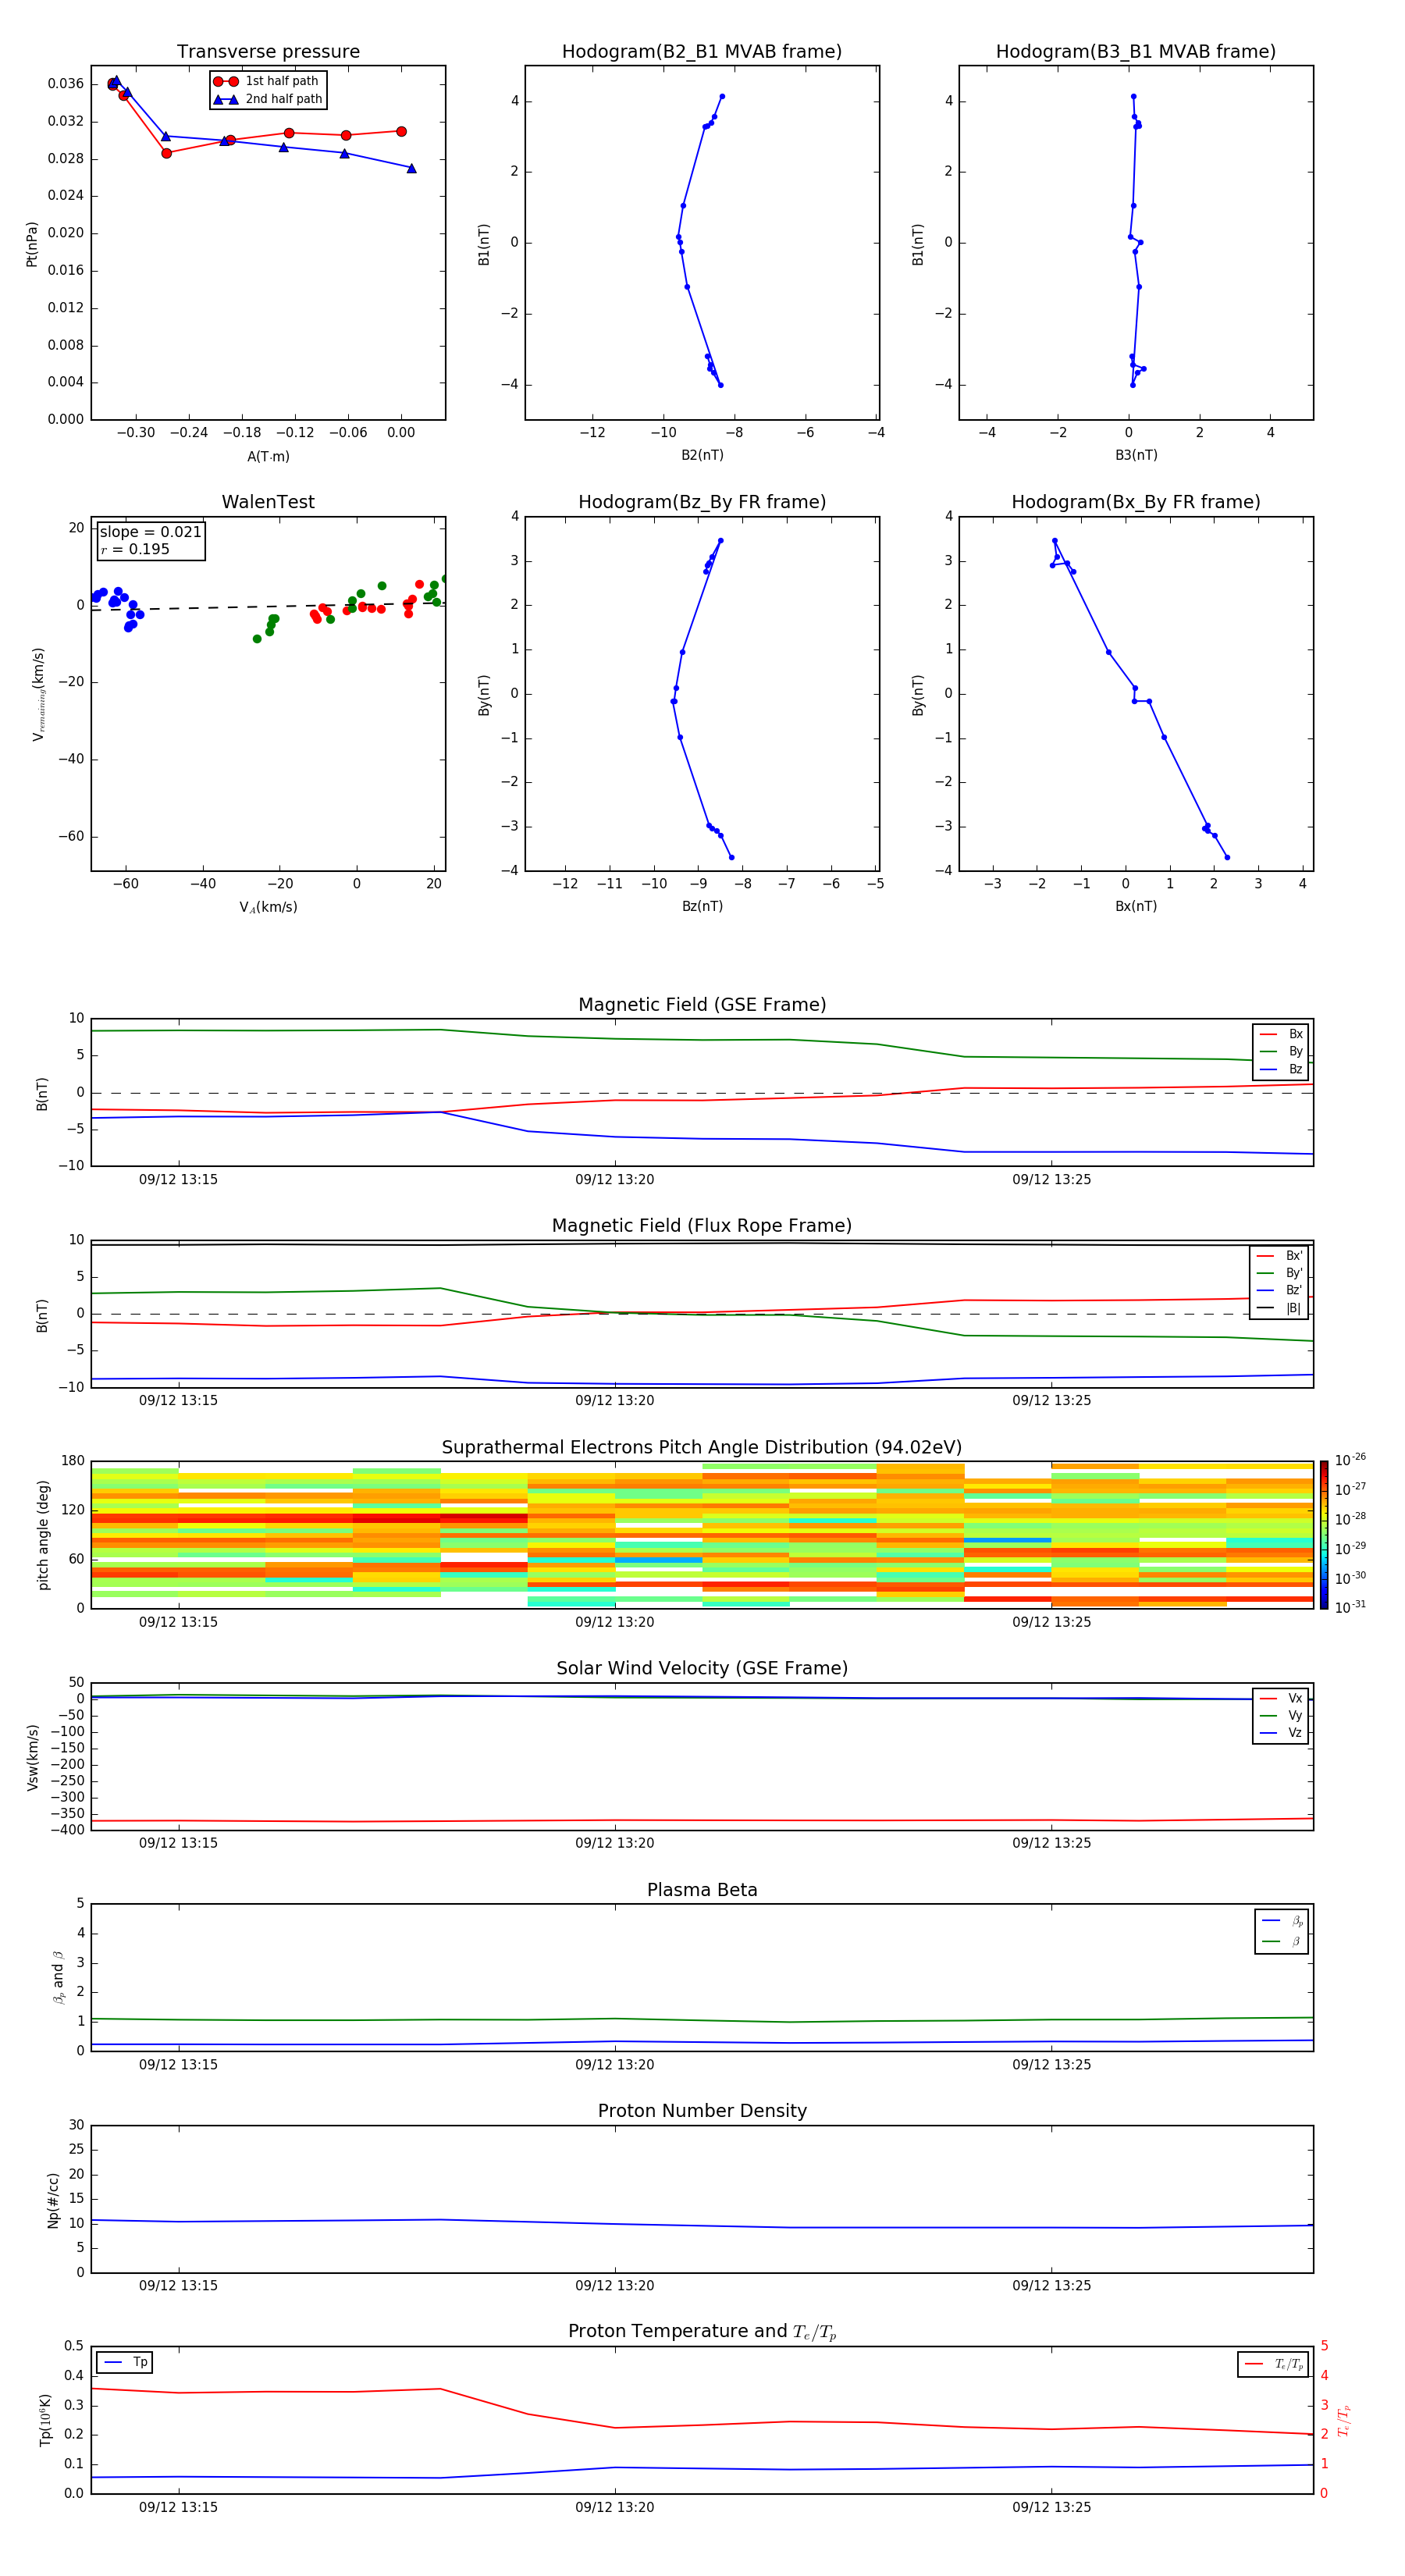
Task: Click the Bz' legend entry in Flux Rope plot
Action: click(1279, 1290)
